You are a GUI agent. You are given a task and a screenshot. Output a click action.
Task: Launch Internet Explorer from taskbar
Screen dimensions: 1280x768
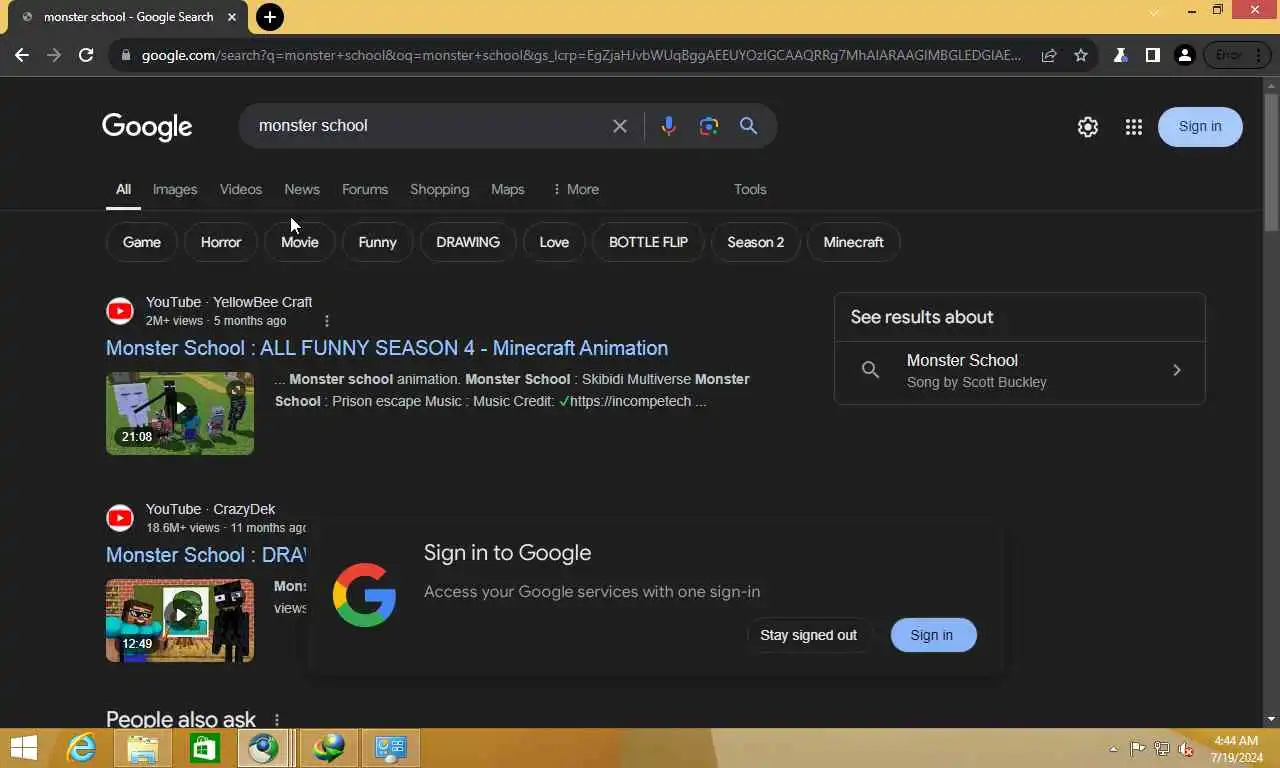[81, 748]
